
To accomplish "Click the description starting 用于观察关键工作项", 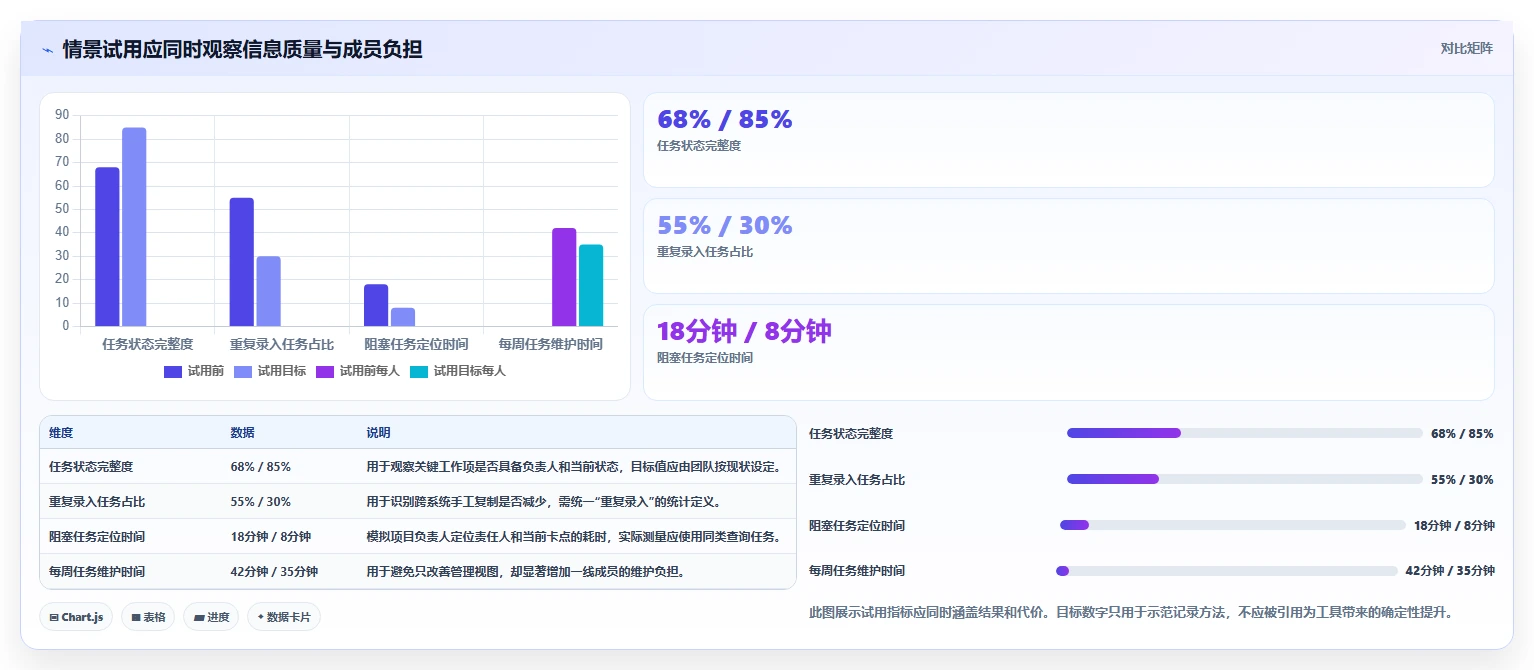I will click(x=573, y=467).
